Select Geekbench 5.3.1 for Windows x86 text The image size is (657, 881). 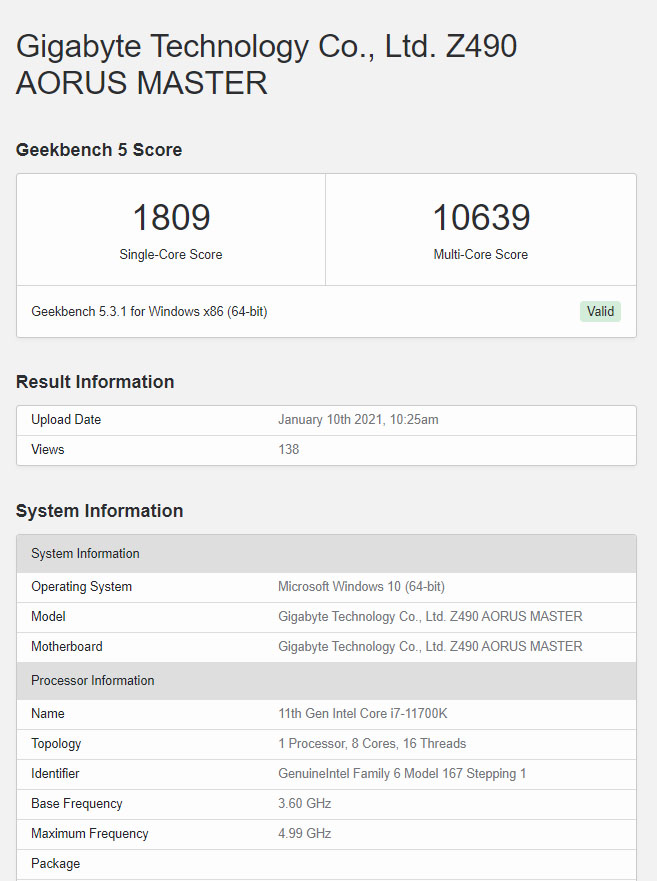click(149, 311)
